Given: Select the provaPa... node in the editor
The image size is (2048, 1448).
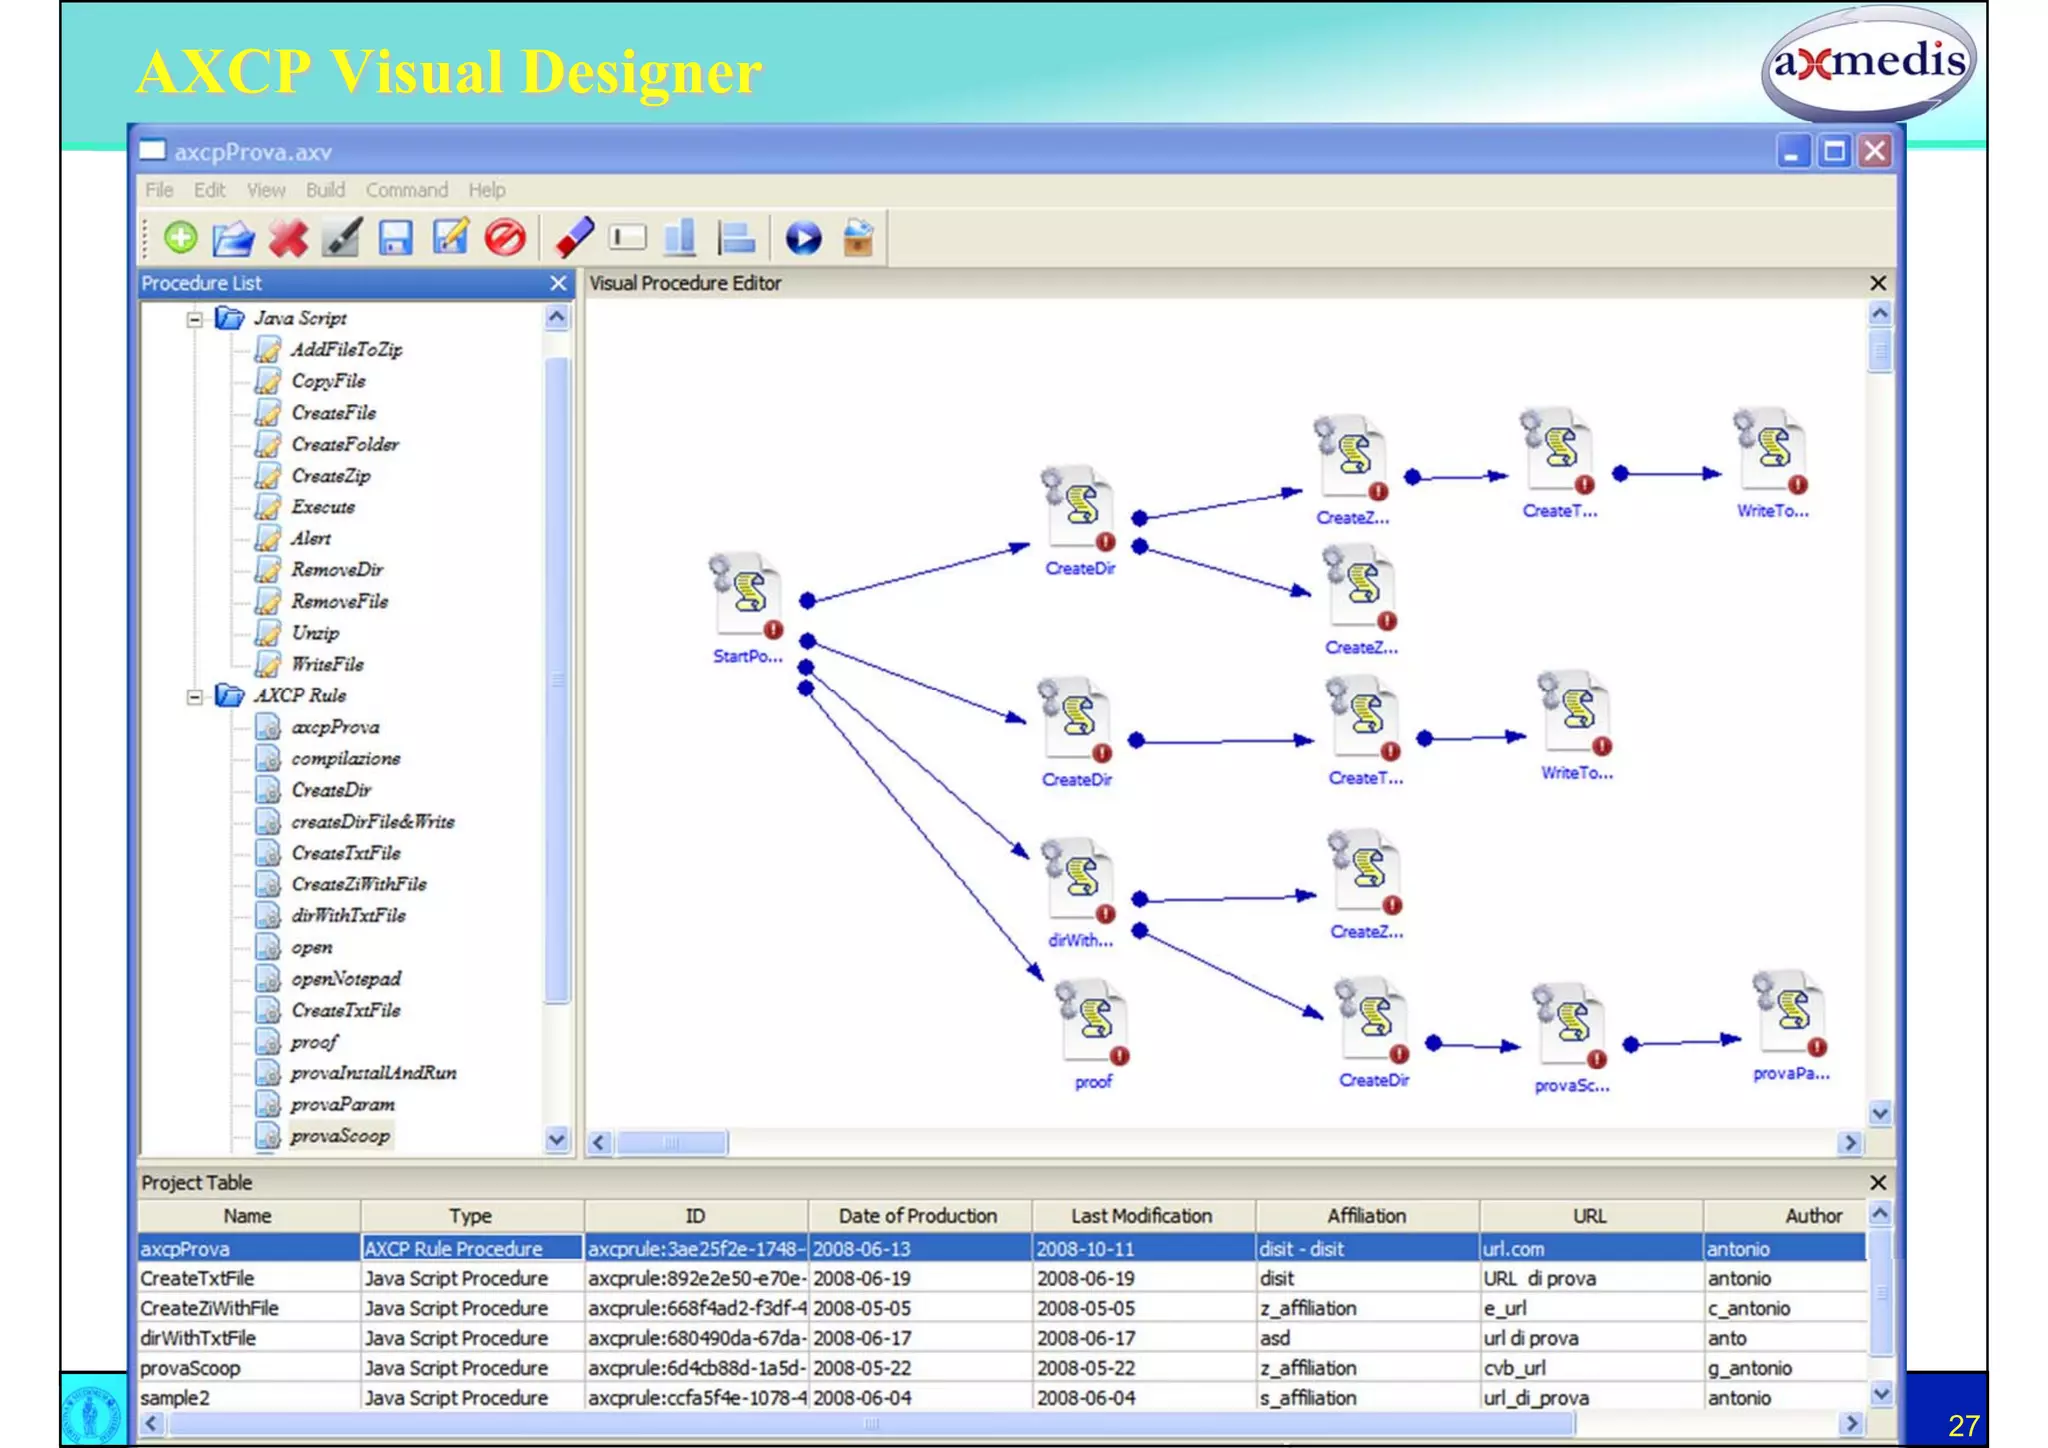Looking at the screenshot, I should pos(1791,1026).
